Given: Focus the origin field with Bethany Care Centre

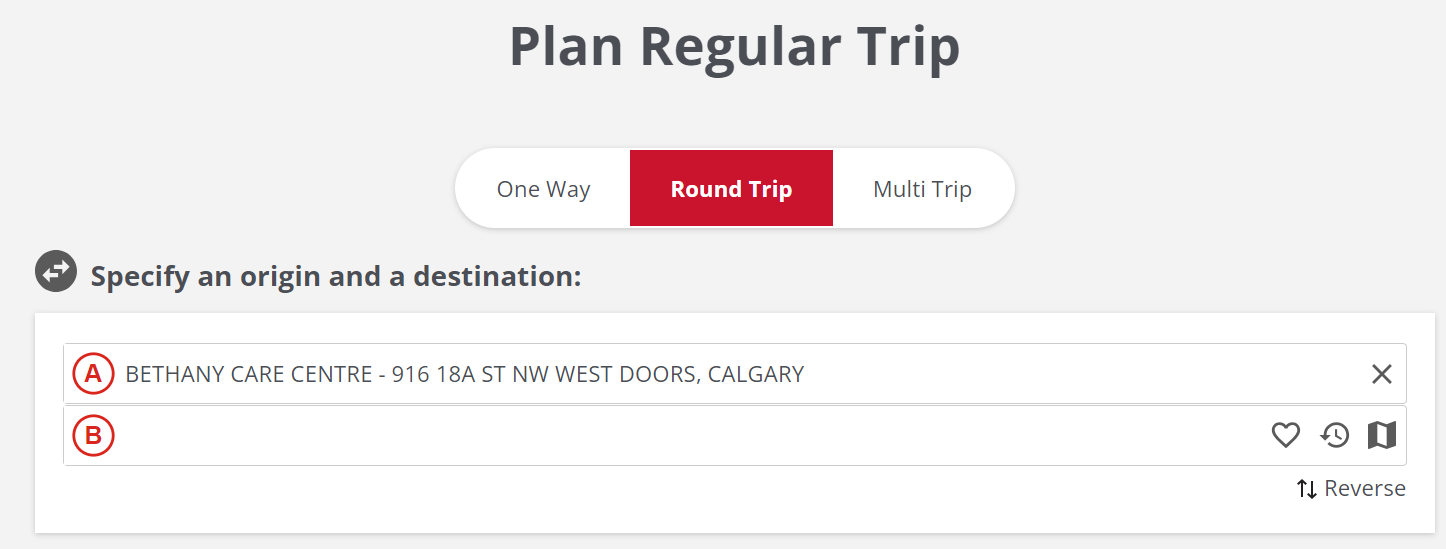Looking at the screenshot, I should [x=600, y=374].
